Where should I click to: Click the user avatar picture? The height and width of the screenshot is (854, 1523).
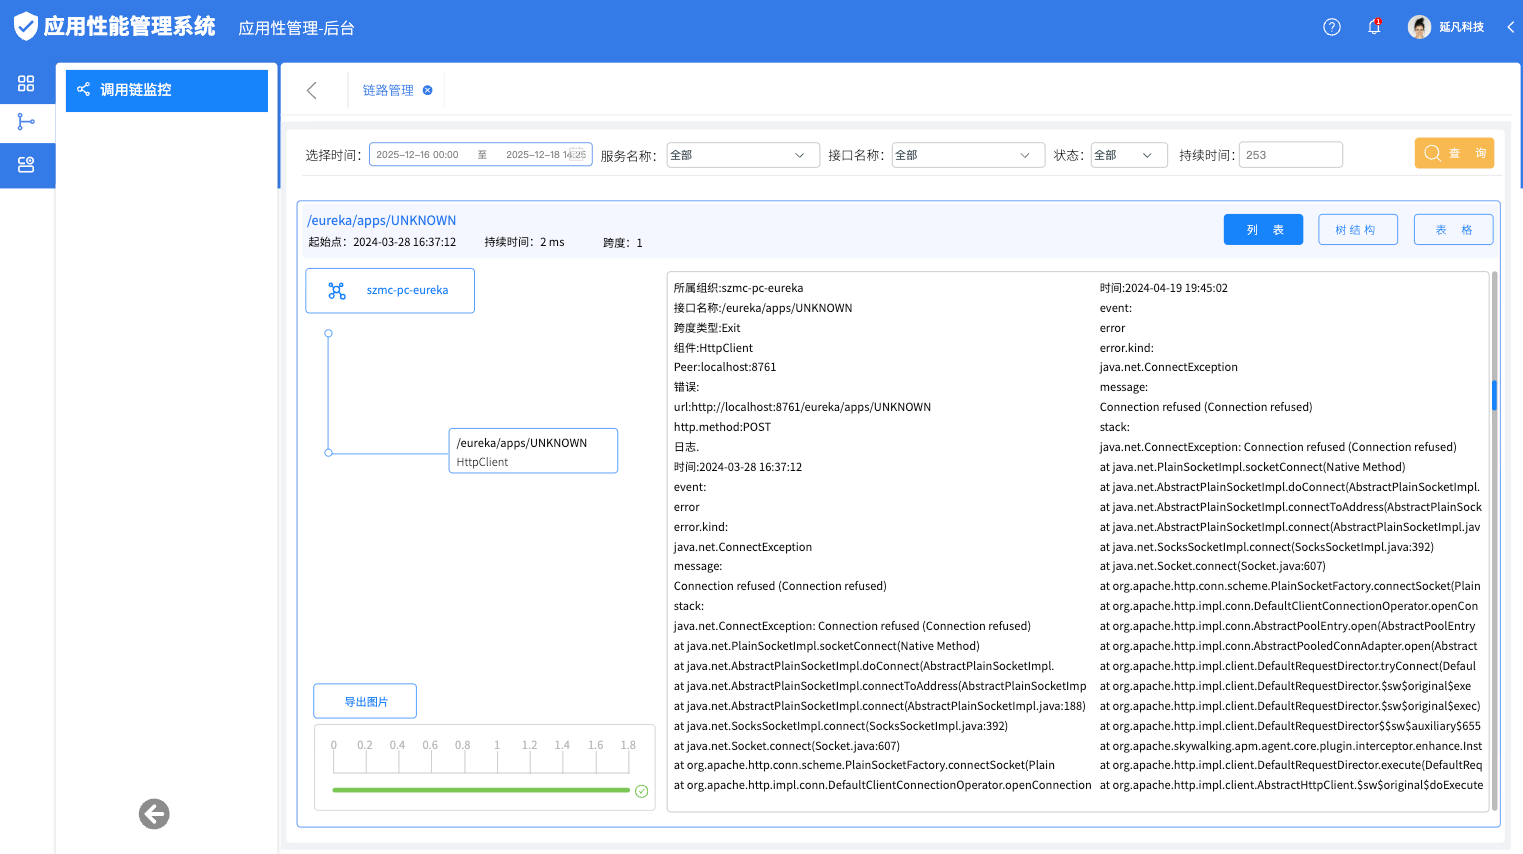[1419, 27]
